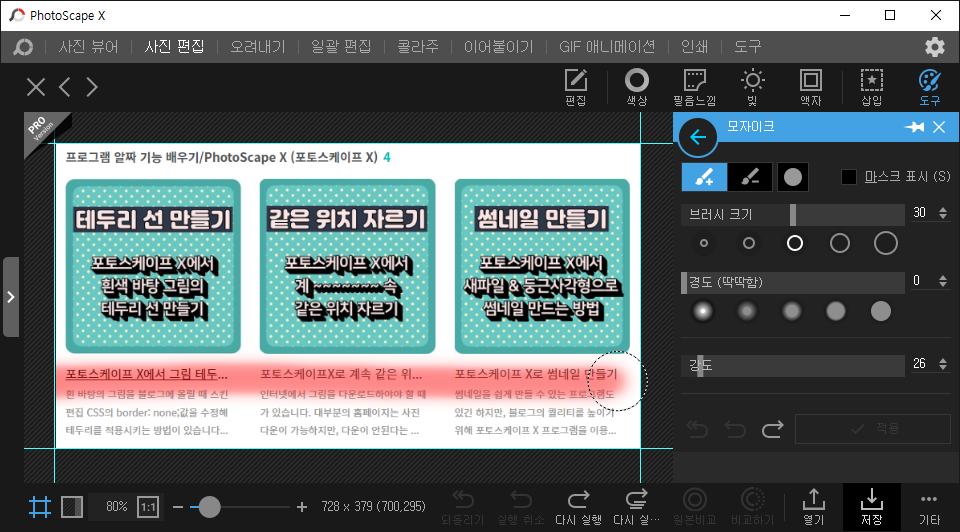This screenshot has width=960, height=532.
Task: Adjust the 강도 slider
Action: [x=793, y=365]
